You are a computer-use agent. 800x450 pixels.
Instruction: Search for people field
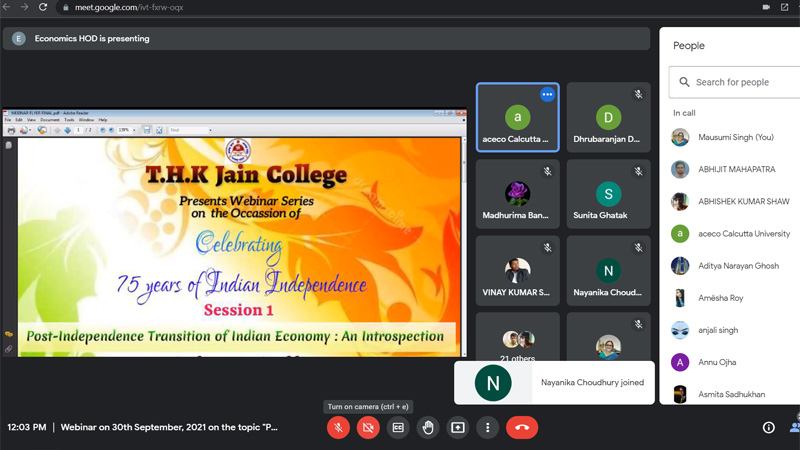click(x=735, y=82)
